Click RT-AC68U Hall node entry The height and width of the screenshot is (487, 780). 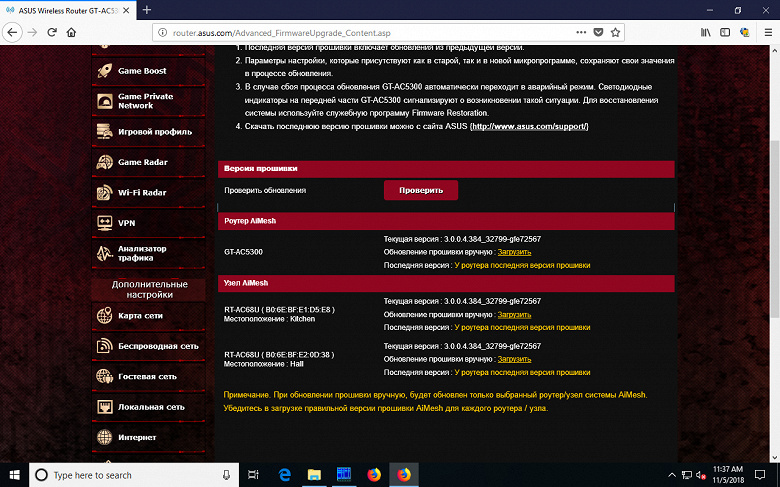[x=279, y=359]
